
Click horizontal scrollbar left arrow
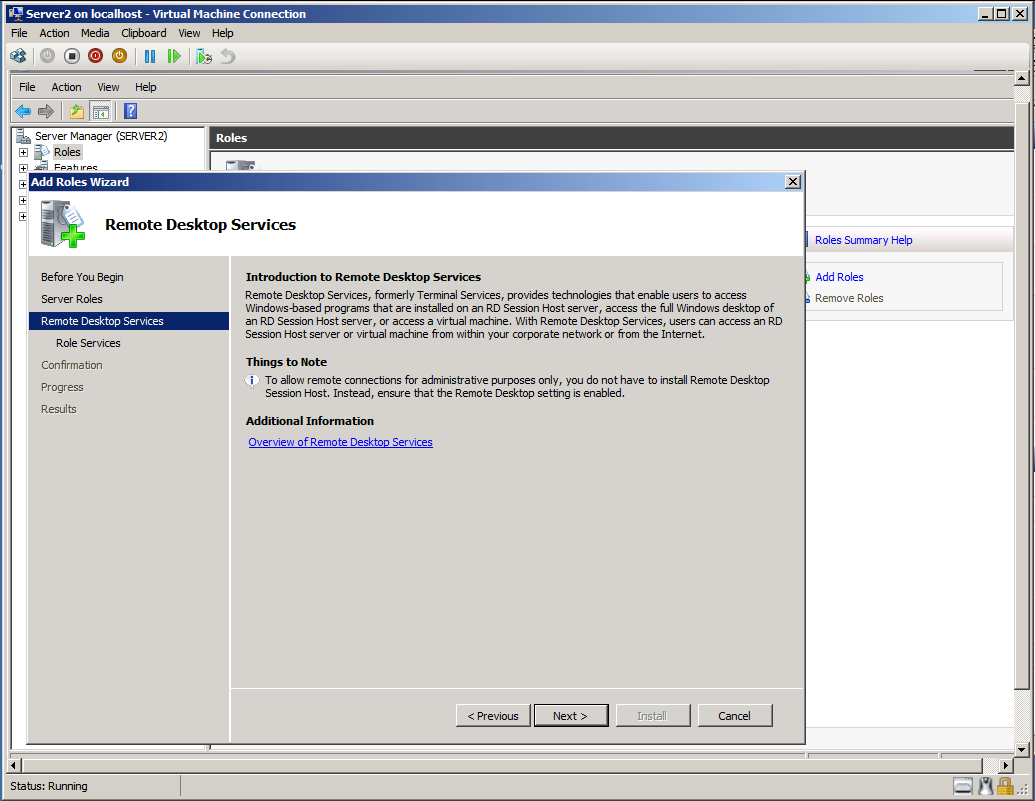[x=13, y=765]
